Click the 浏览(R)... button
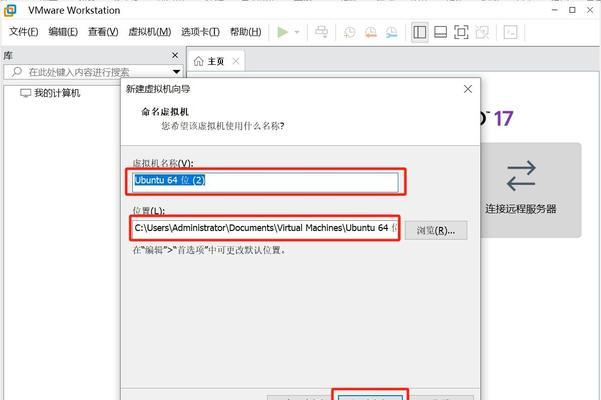This screenshot has width=601, height=400. (436, 231)
